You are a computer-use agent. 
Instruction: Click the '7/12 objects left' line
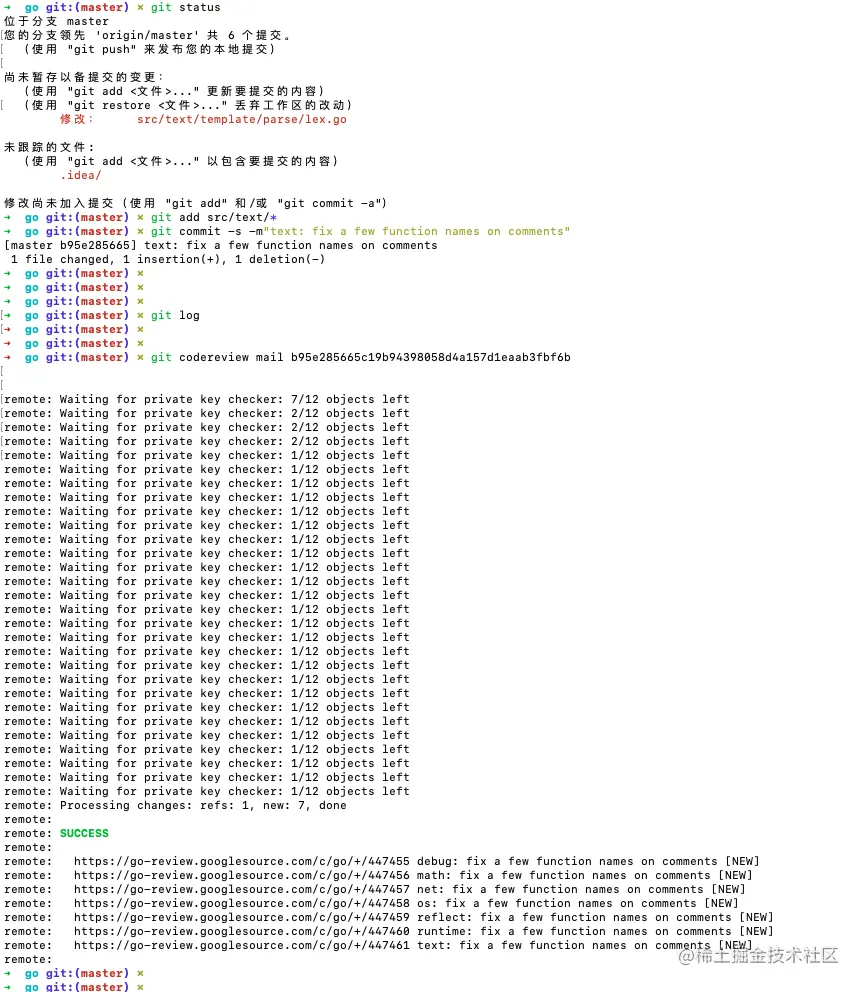[207, 399]
